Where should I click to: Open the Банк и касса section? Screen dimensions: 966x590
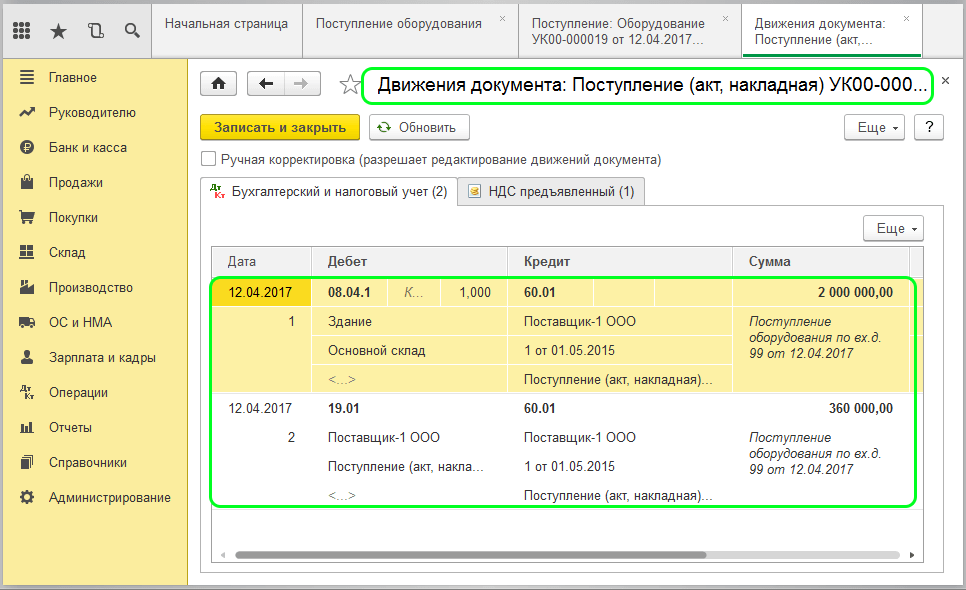[x=88, y=148]
